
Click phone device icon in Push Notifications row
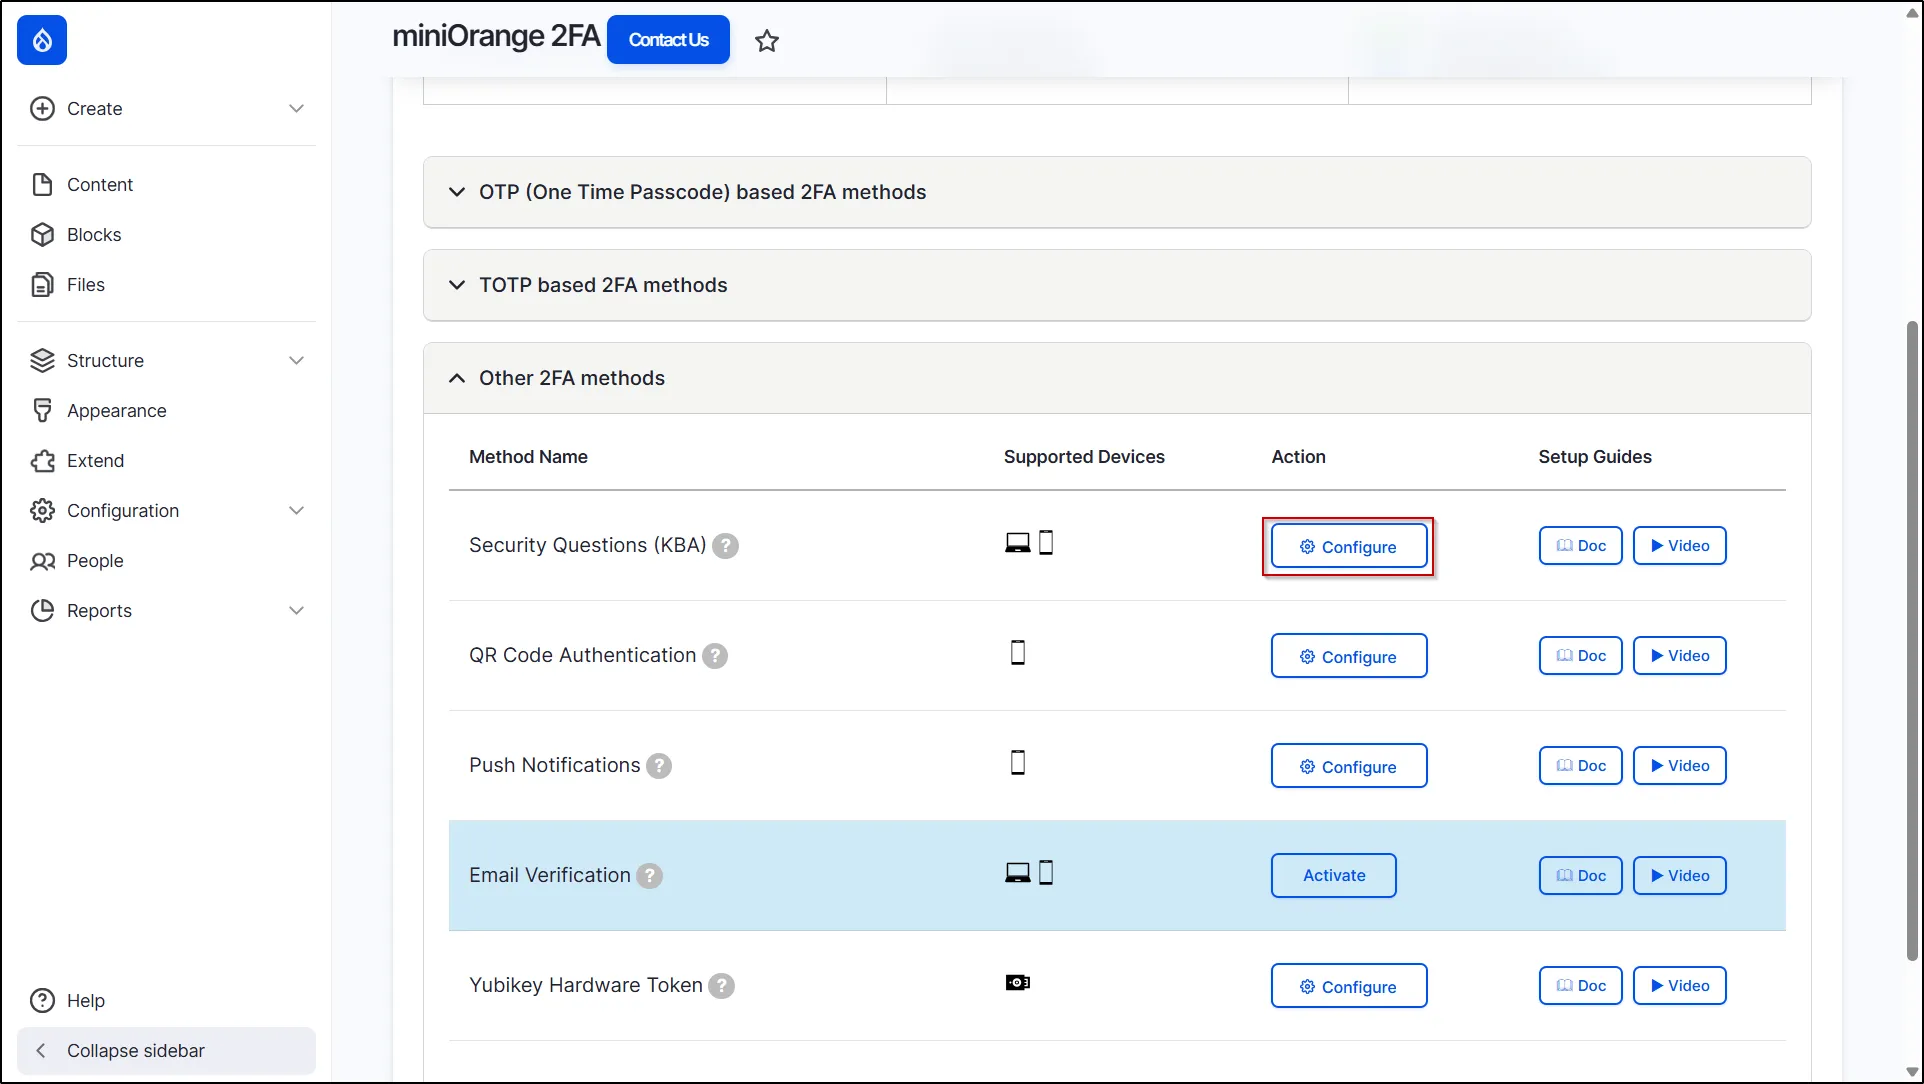pyautogui.click(x=1018, y=763)
